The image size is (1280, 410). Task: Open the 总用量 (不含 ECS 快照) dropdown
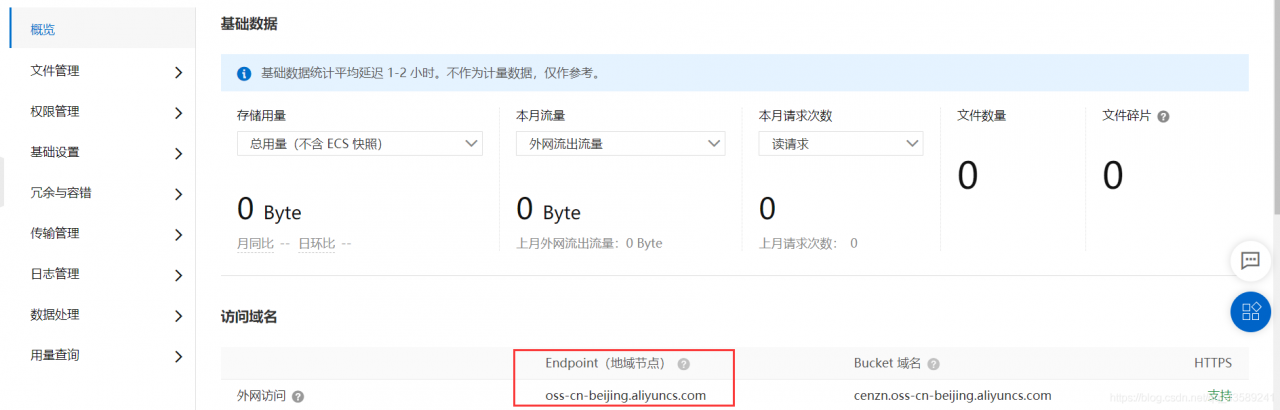point(360,144)
